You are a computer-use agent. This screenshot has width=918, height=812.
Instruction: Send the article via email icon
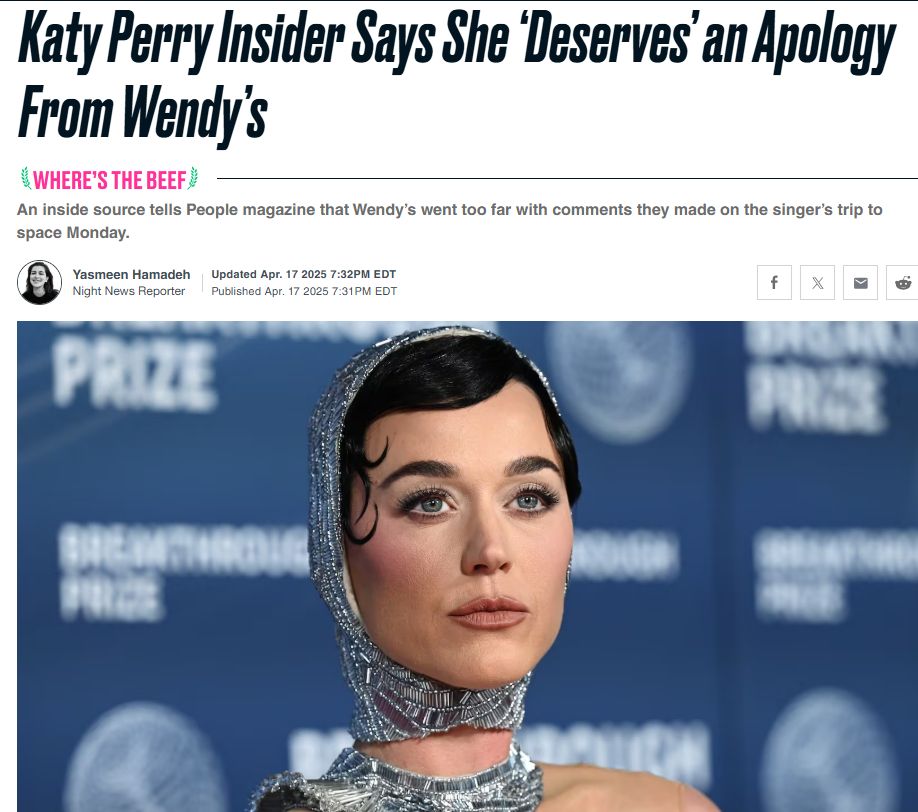tap(861, 283)
